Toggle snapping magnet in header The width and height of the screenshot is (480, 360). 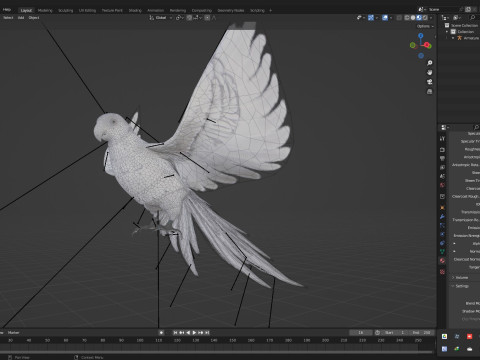[x=189, y=18]
